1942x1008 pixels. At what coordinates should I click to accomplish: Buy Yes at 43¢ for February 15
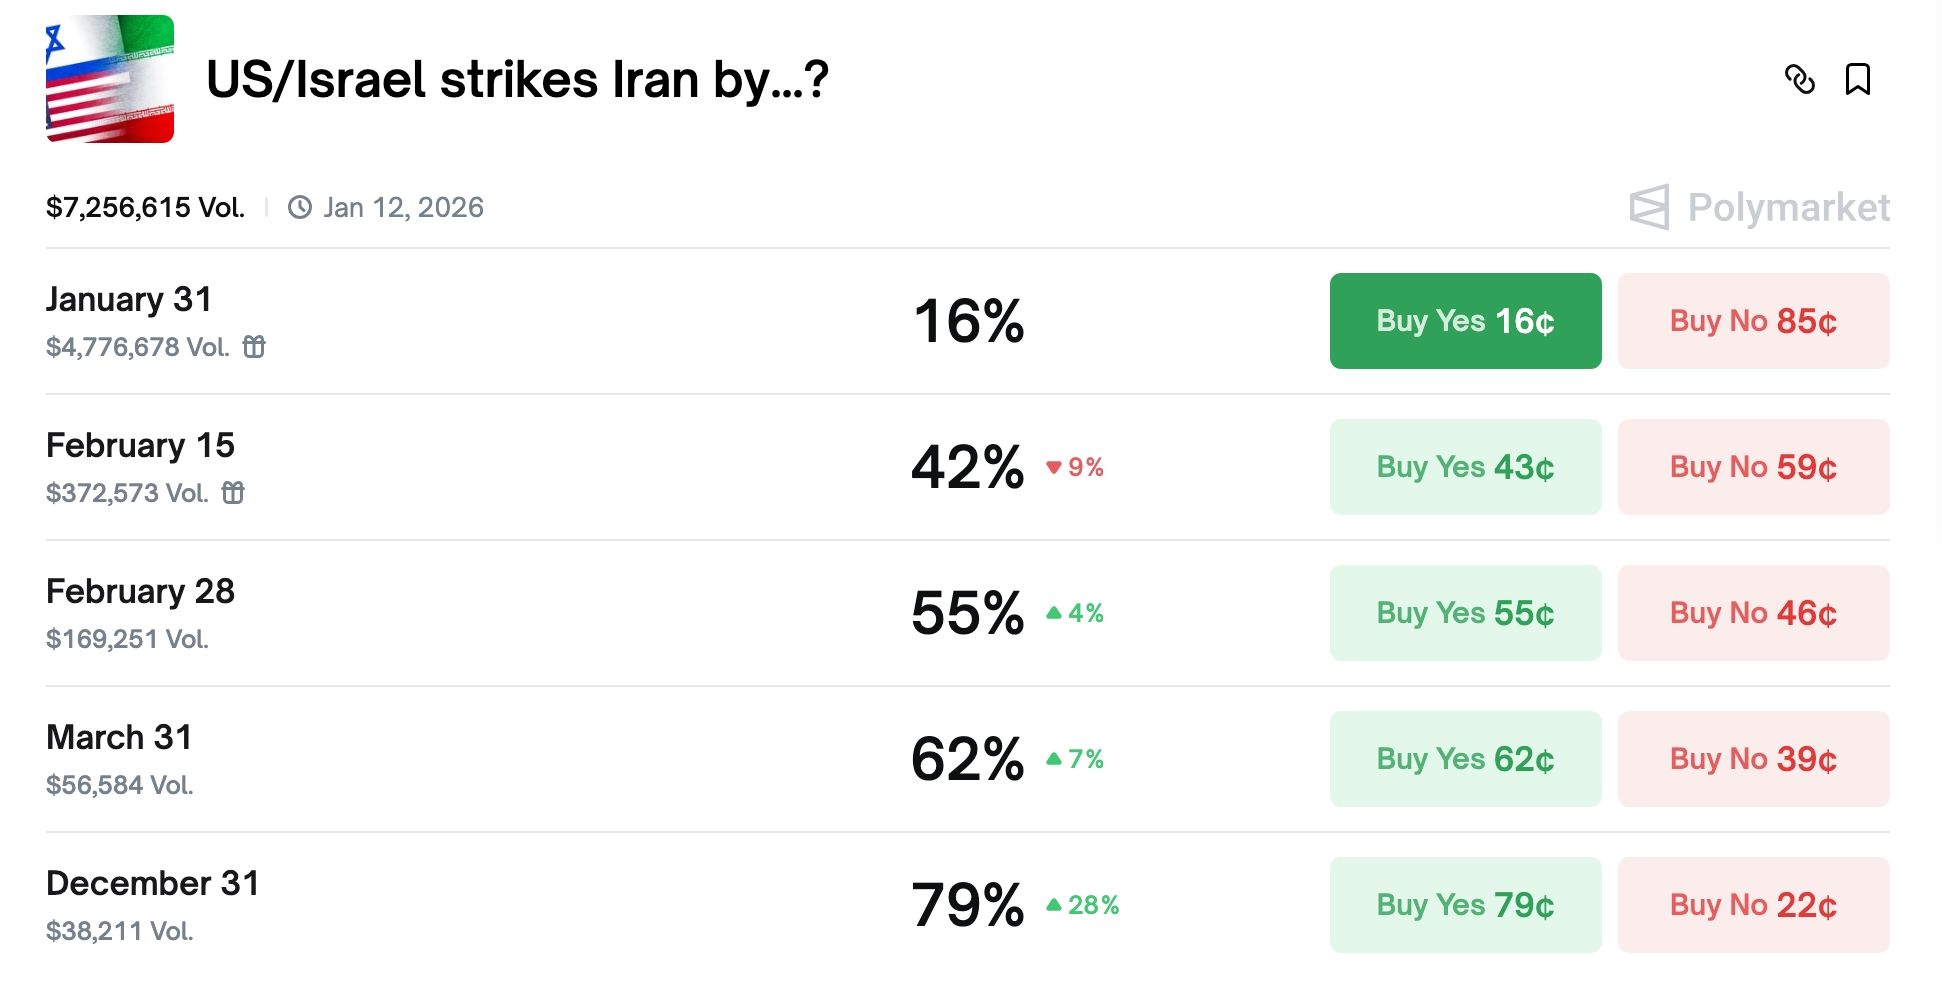tap(1464, 466)
